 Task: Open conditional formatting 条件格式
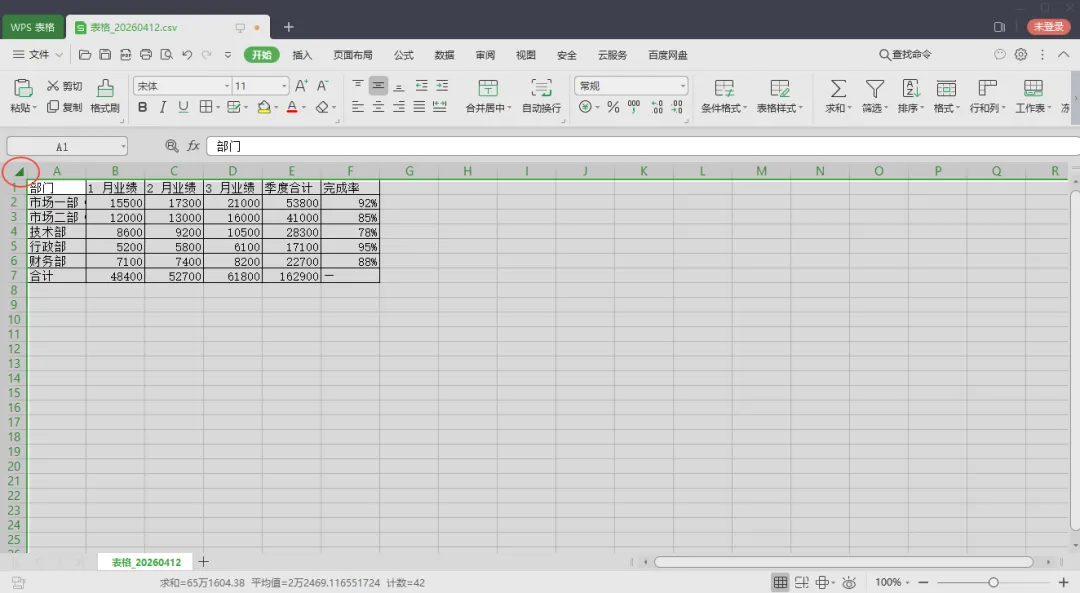724,96
